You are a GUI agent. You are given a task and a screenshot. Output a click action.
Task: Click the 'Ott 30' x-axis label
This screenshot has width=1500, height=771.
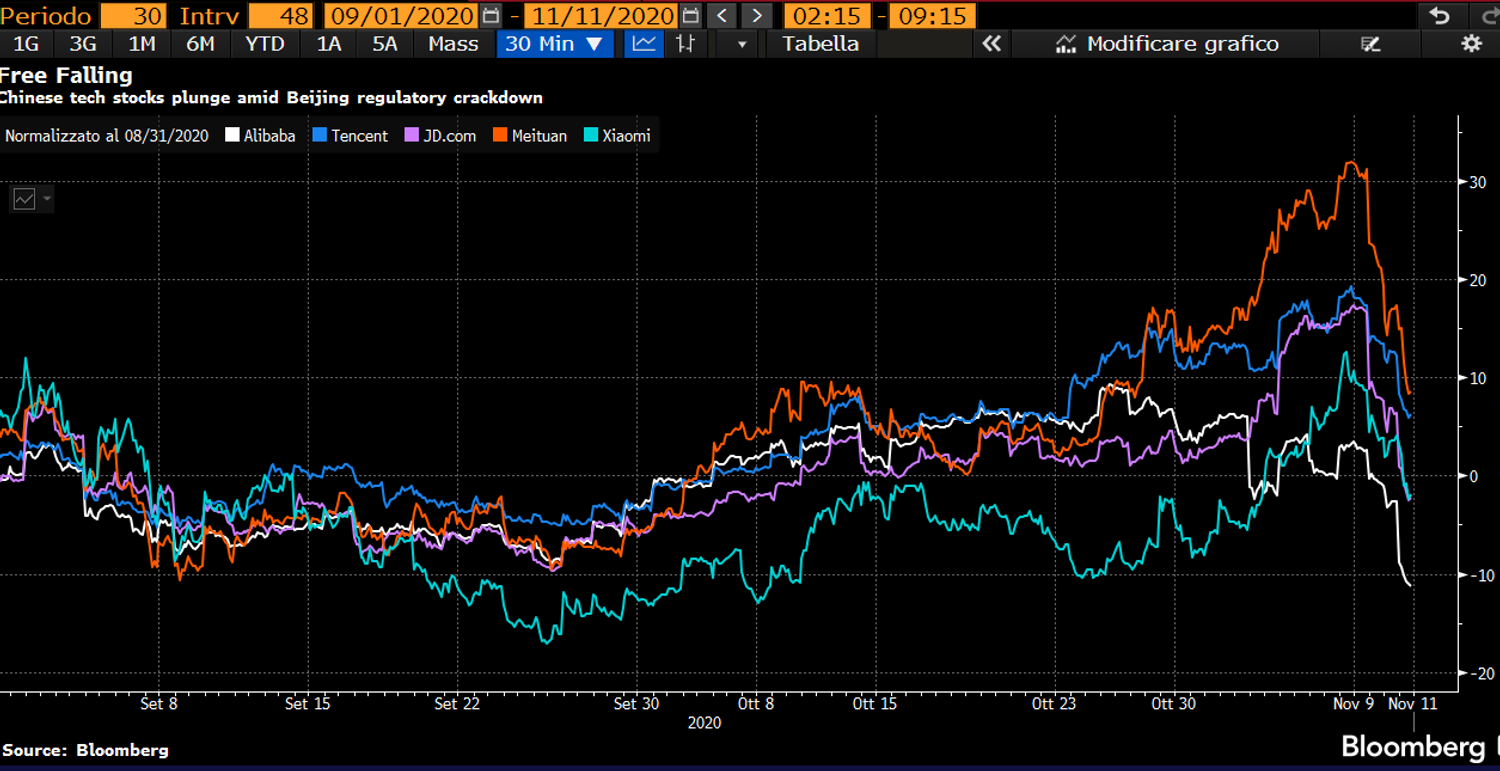click(1173, 704)
